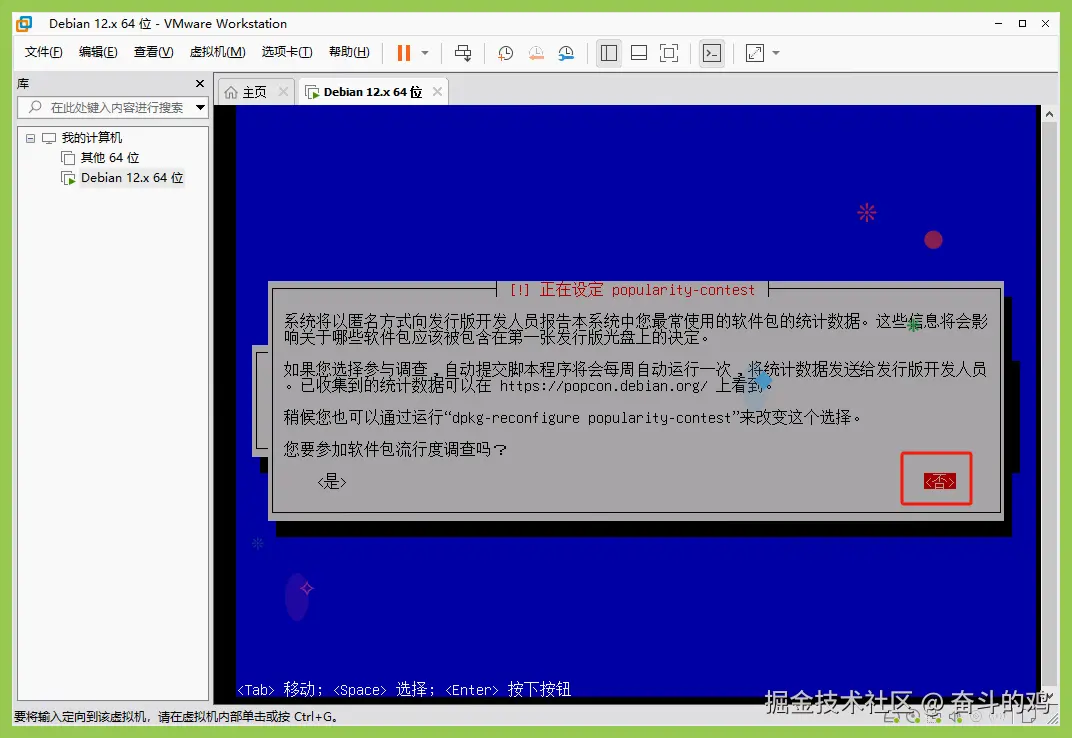1072x738 pixels.
Task: Click the 其他 64 位 VM icon
Action: click(68, 159)
